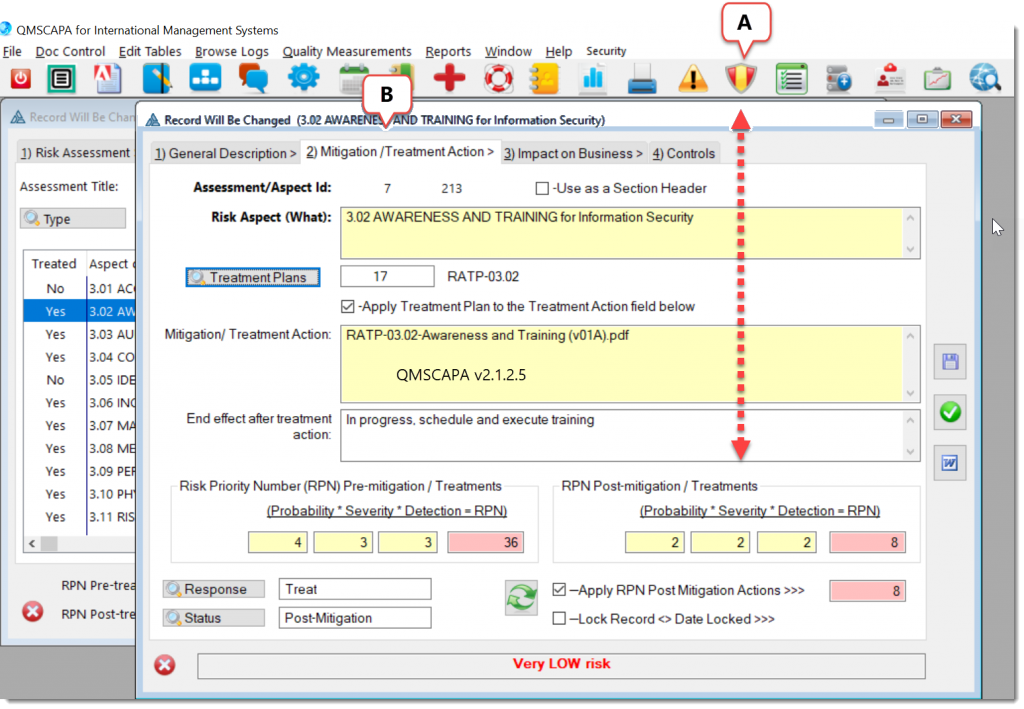The image size is (1024, 709).
Task: Open the risk shield icon
Action: tap(741, 80)
